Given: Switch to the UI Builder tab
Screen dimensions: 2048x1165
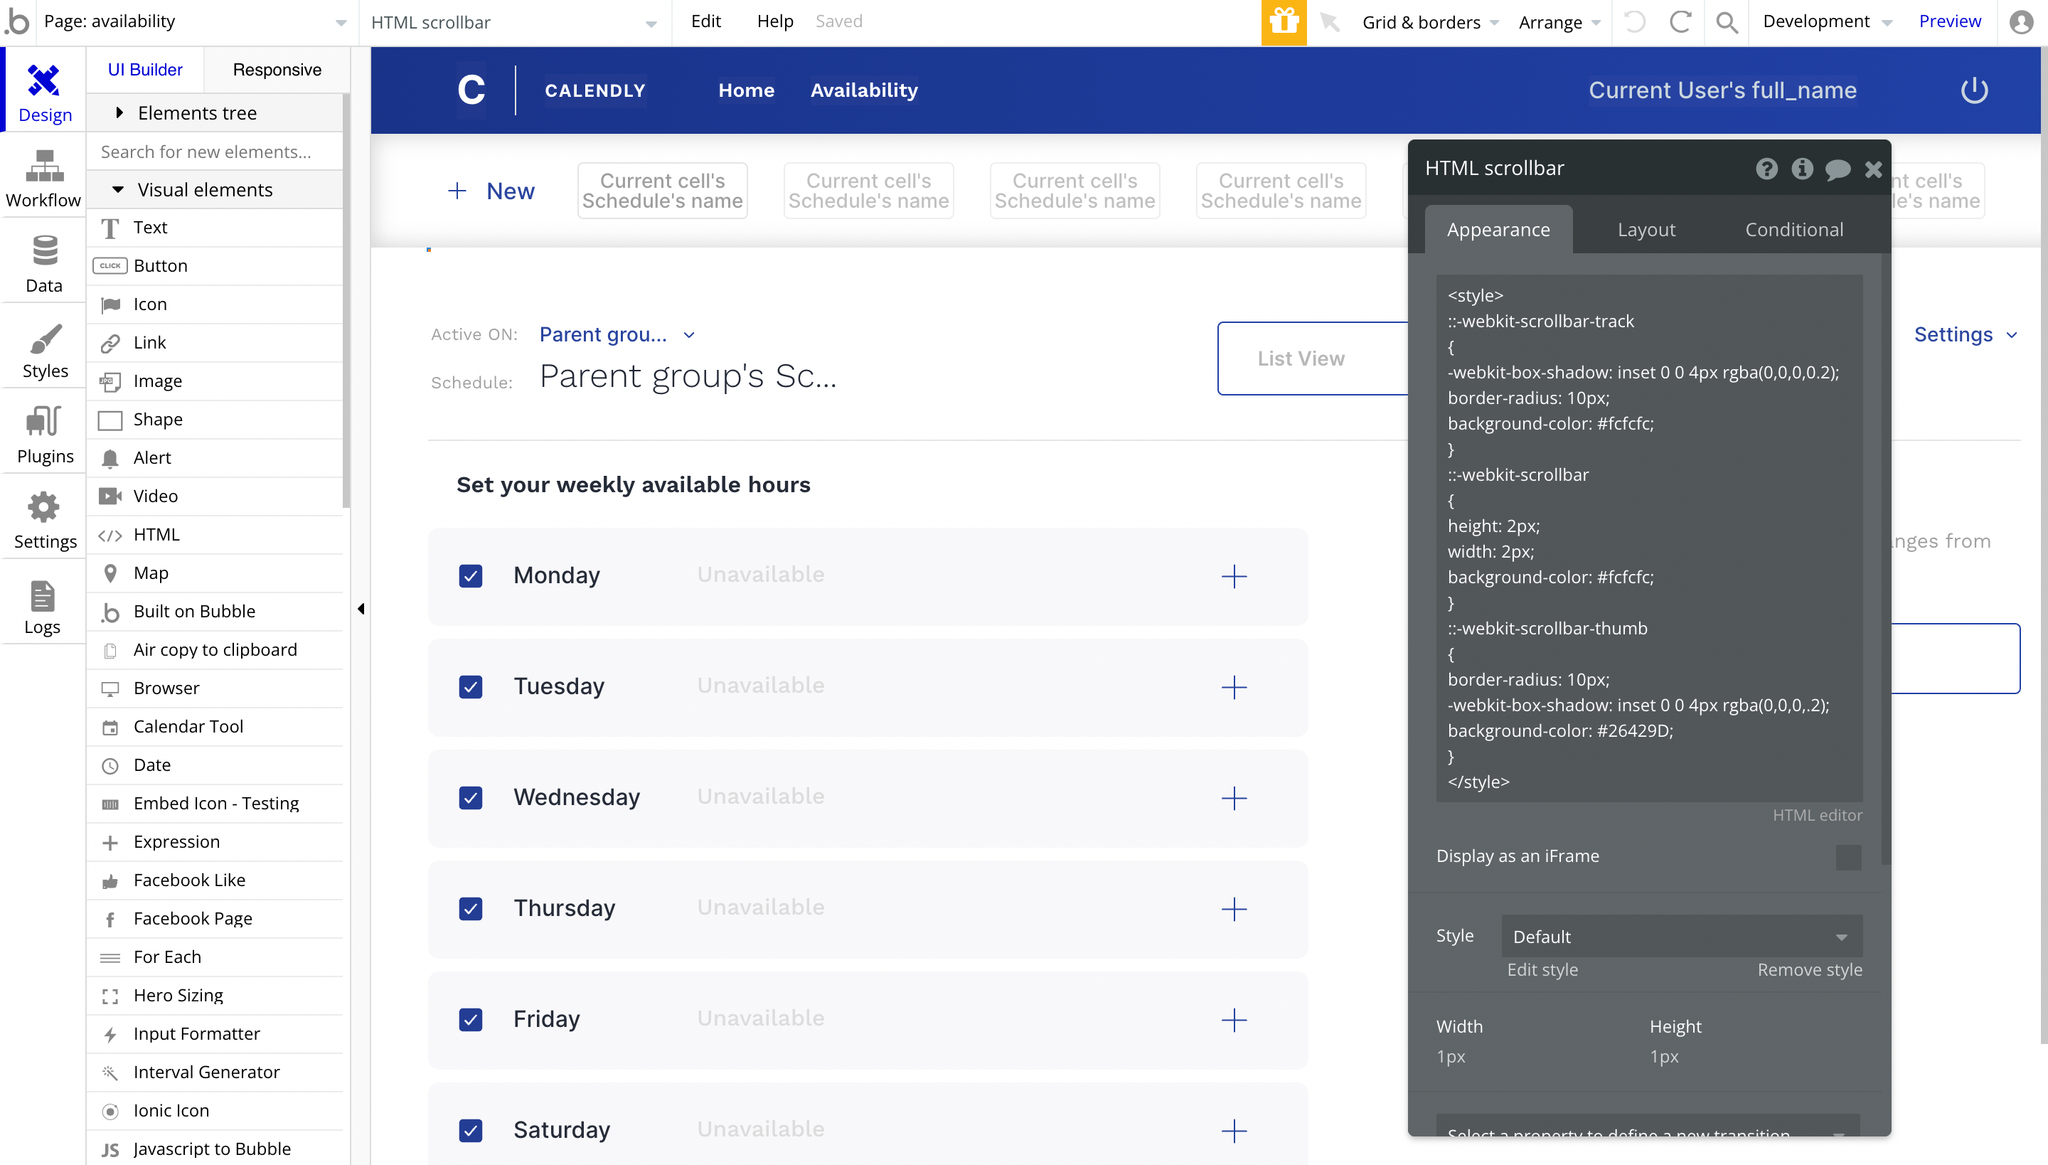Looking at the screenshot, I should 145,70.
